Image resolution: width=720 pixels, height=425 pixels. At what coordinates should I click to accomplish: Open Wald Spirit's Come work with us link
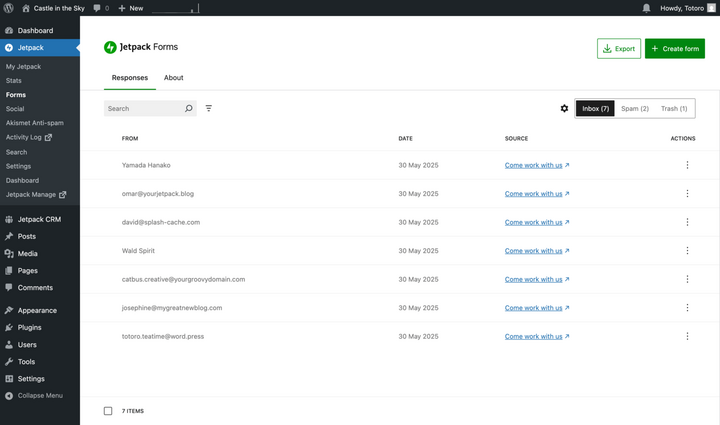click(x=537, y=251)
